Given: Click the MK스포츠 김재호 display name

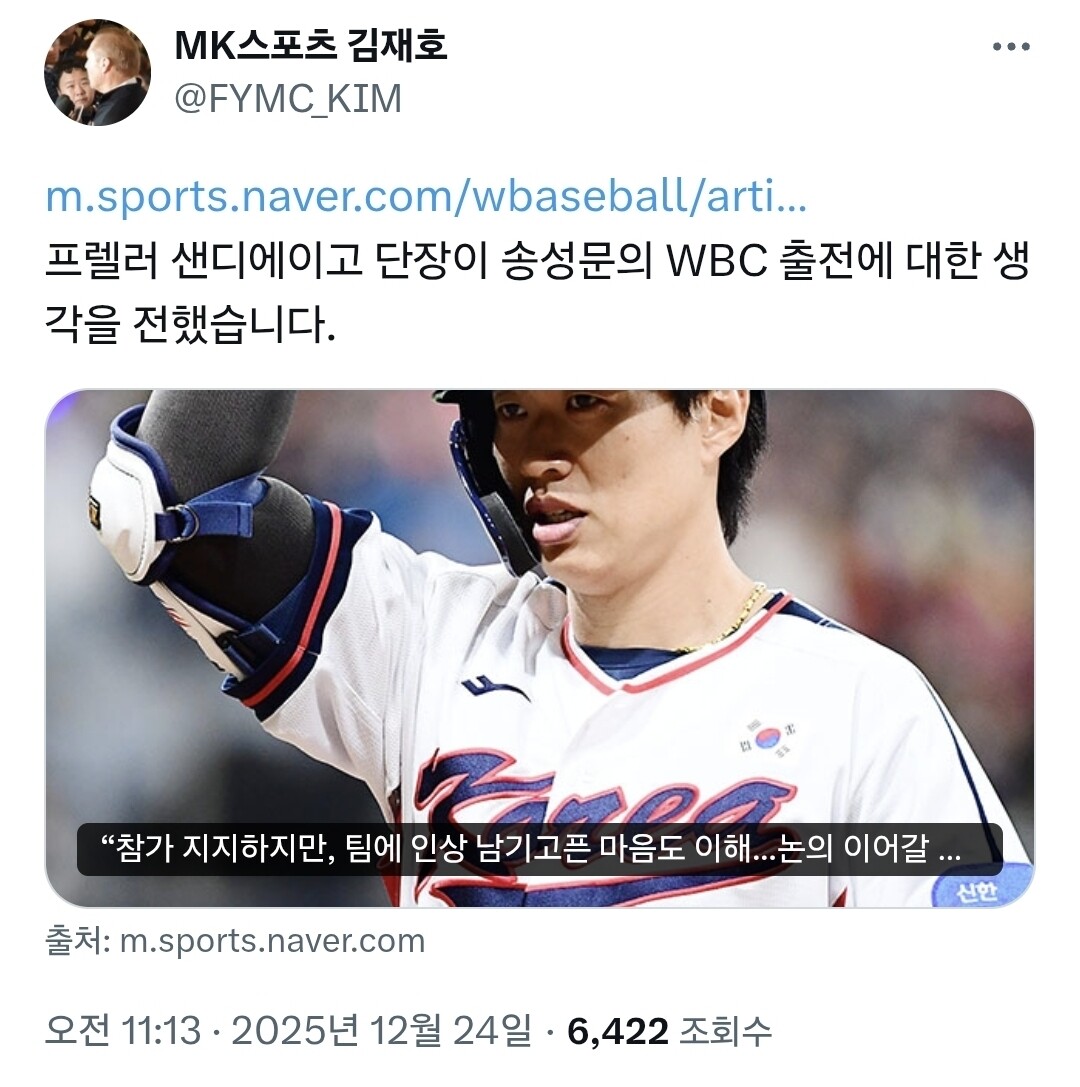Looking at the screenshot, I should (x=311, y=46).
